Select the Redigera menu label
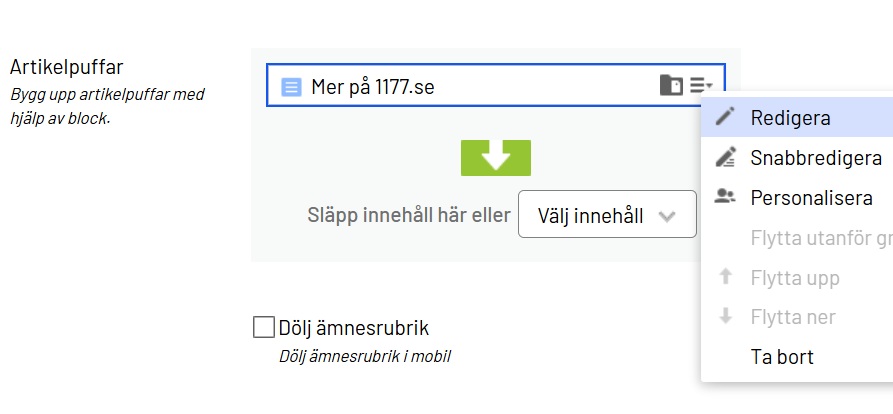 790,118
